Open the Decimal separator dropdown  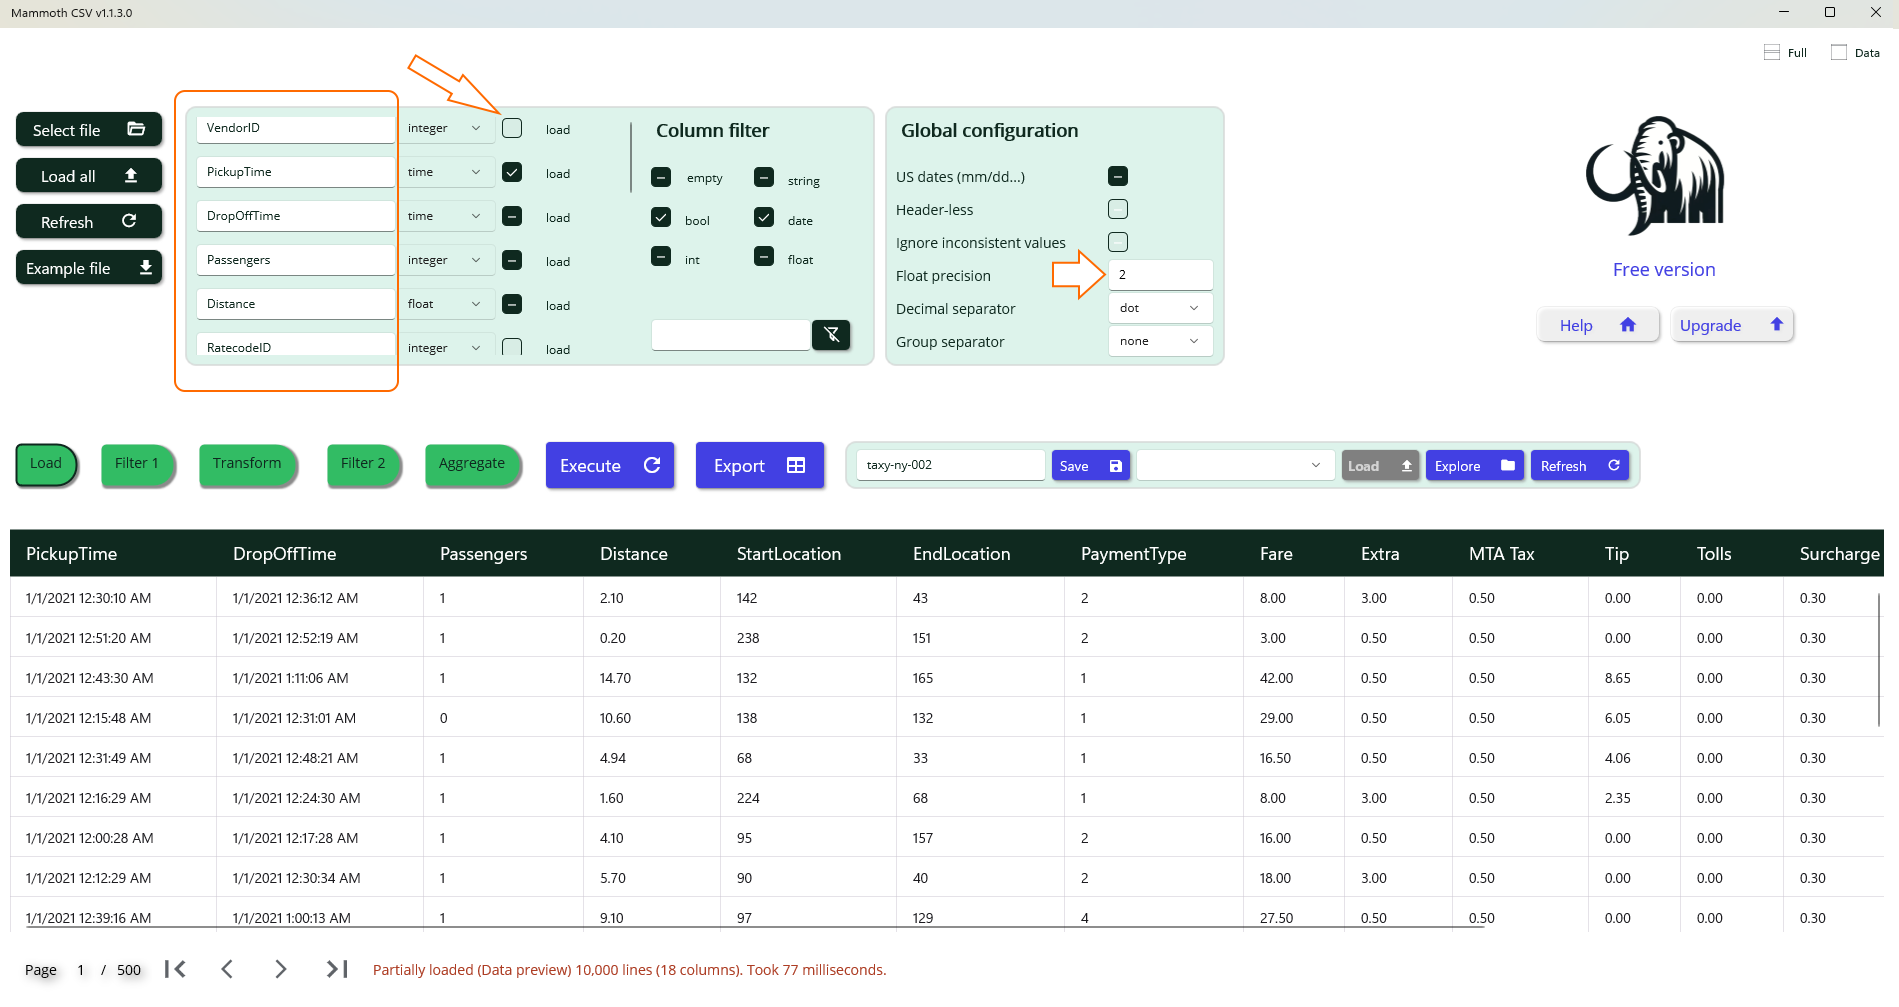(1160, 308)
